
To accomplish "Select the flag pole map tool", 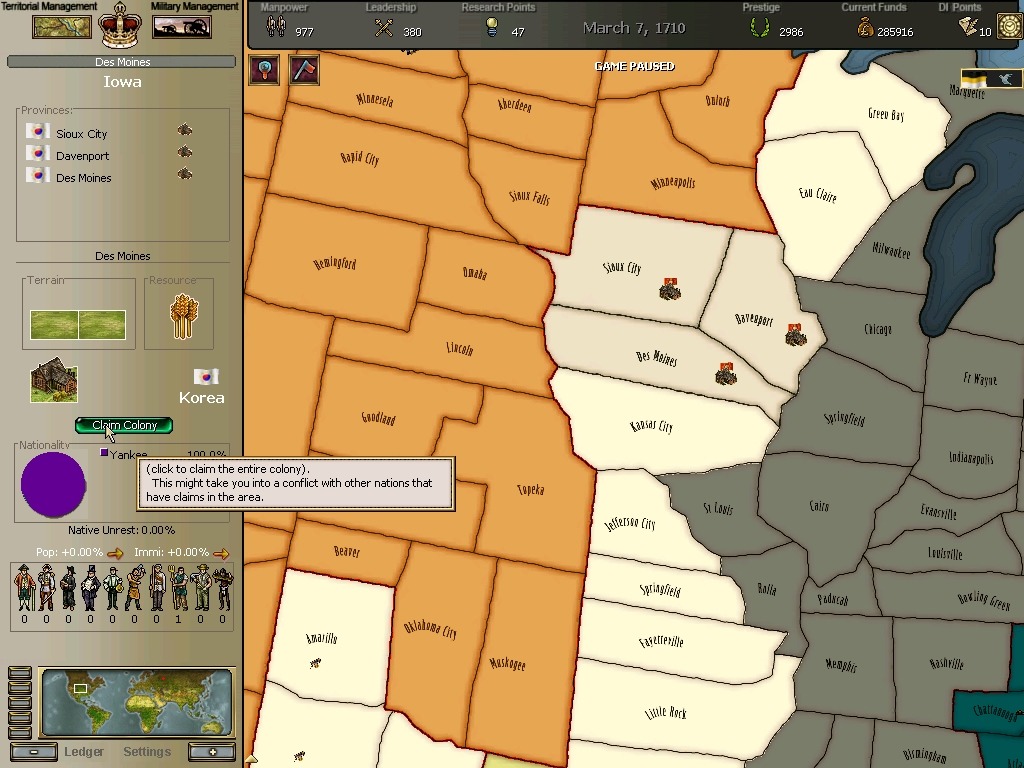I will click(304, 69).
